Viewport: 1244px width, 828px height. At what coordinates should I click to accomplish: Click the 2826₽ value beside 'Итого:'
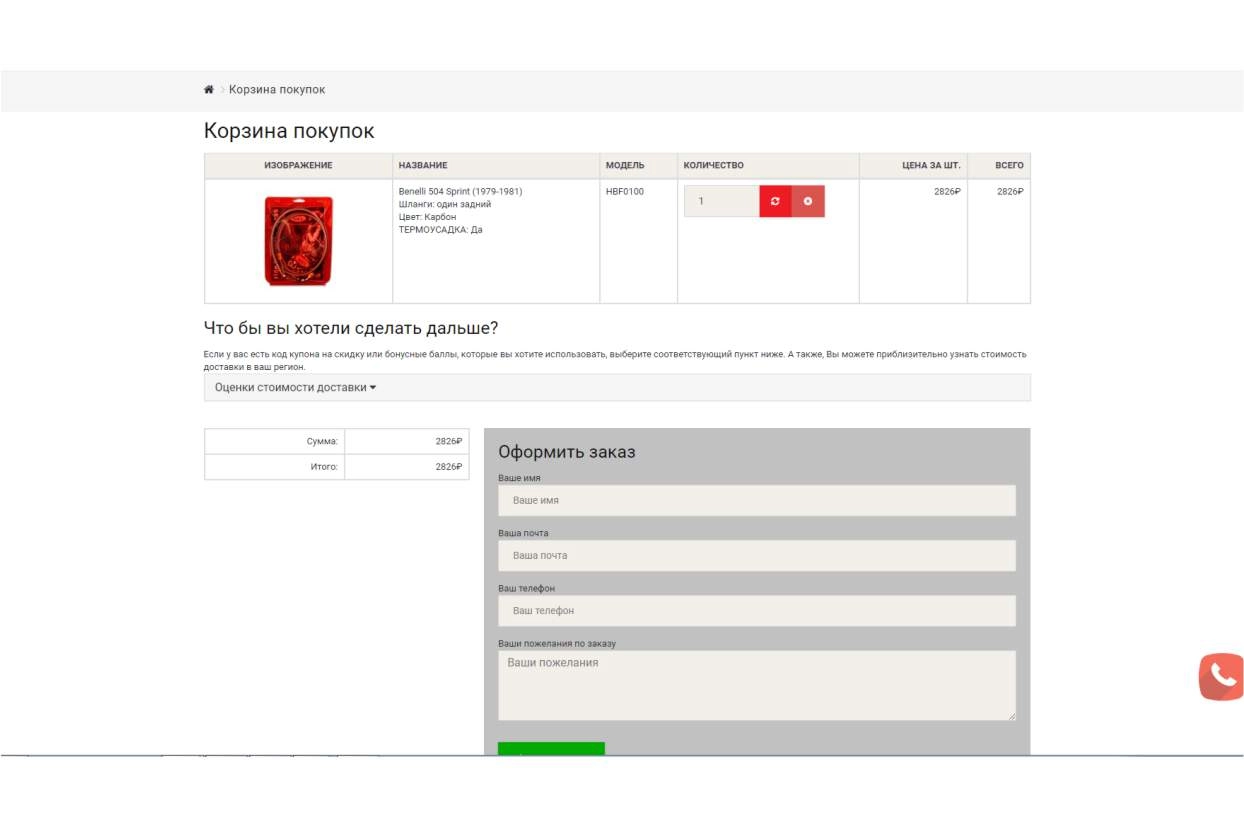tap(449, 467)
